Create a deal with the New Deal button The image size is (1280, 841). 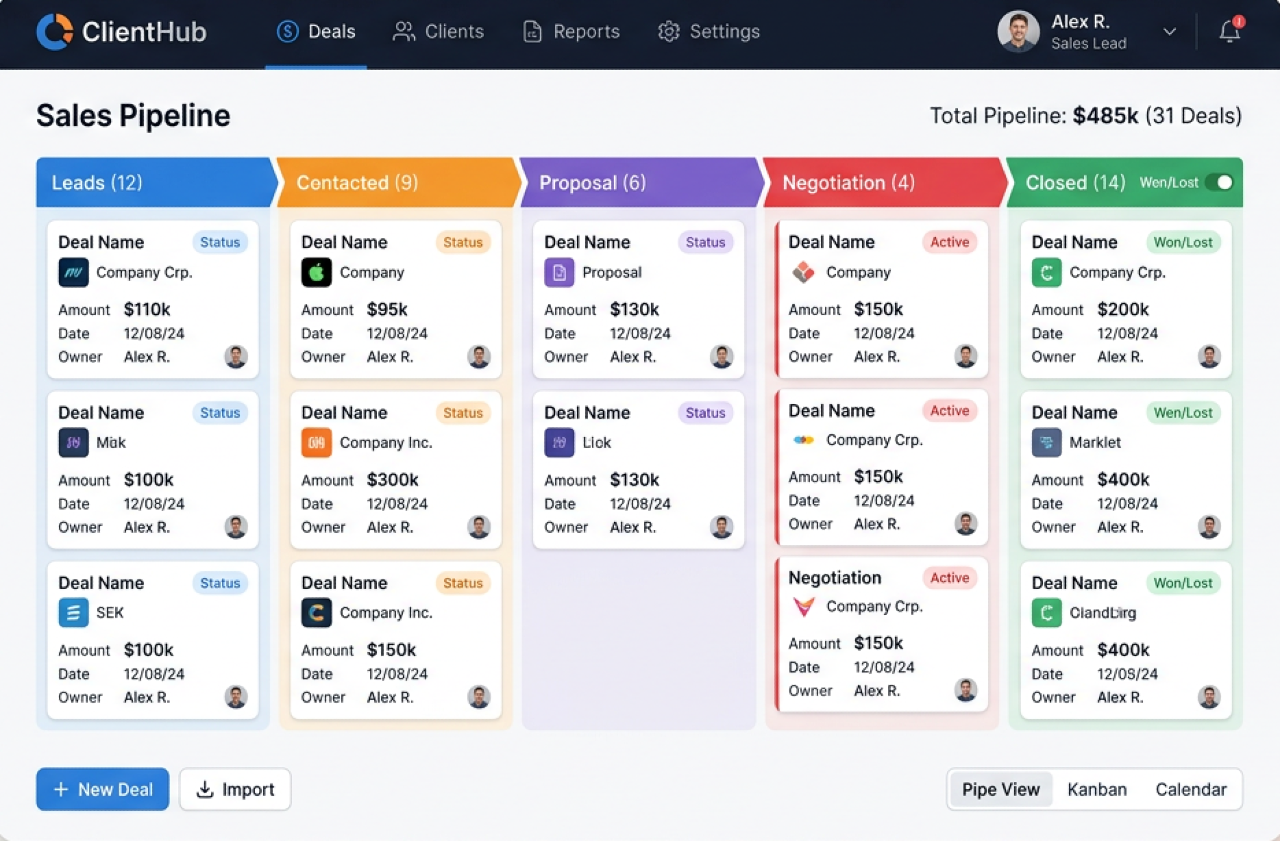pyautogui.click(x=102, y=789)
